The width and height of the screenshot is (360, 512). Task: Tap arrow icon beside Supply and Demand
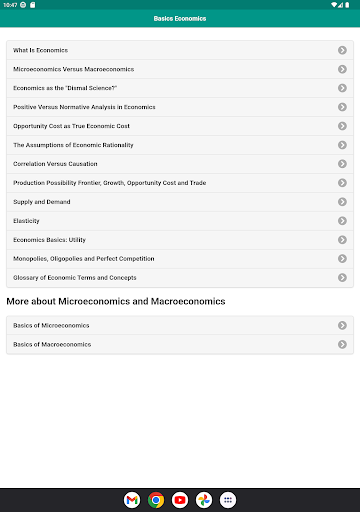click(x=342, y=202)
